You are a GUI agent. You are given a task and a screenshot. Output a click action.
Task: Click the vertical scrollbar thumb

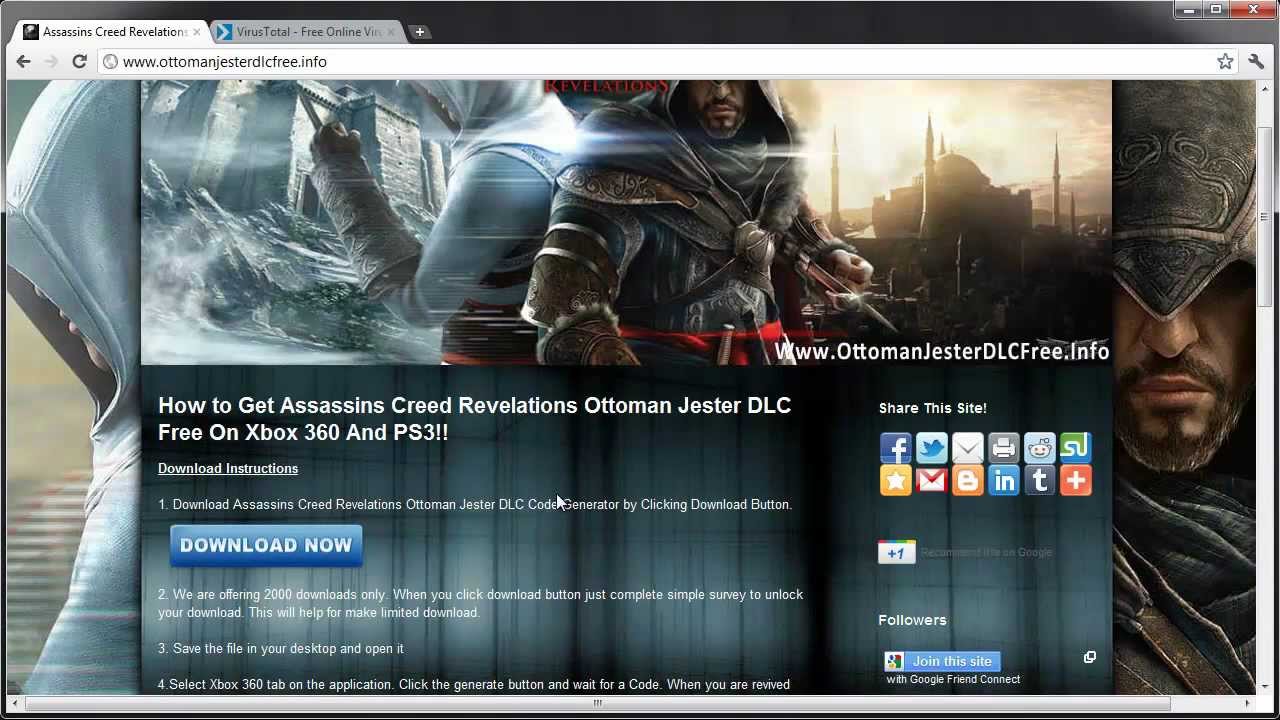point(1264,215)
